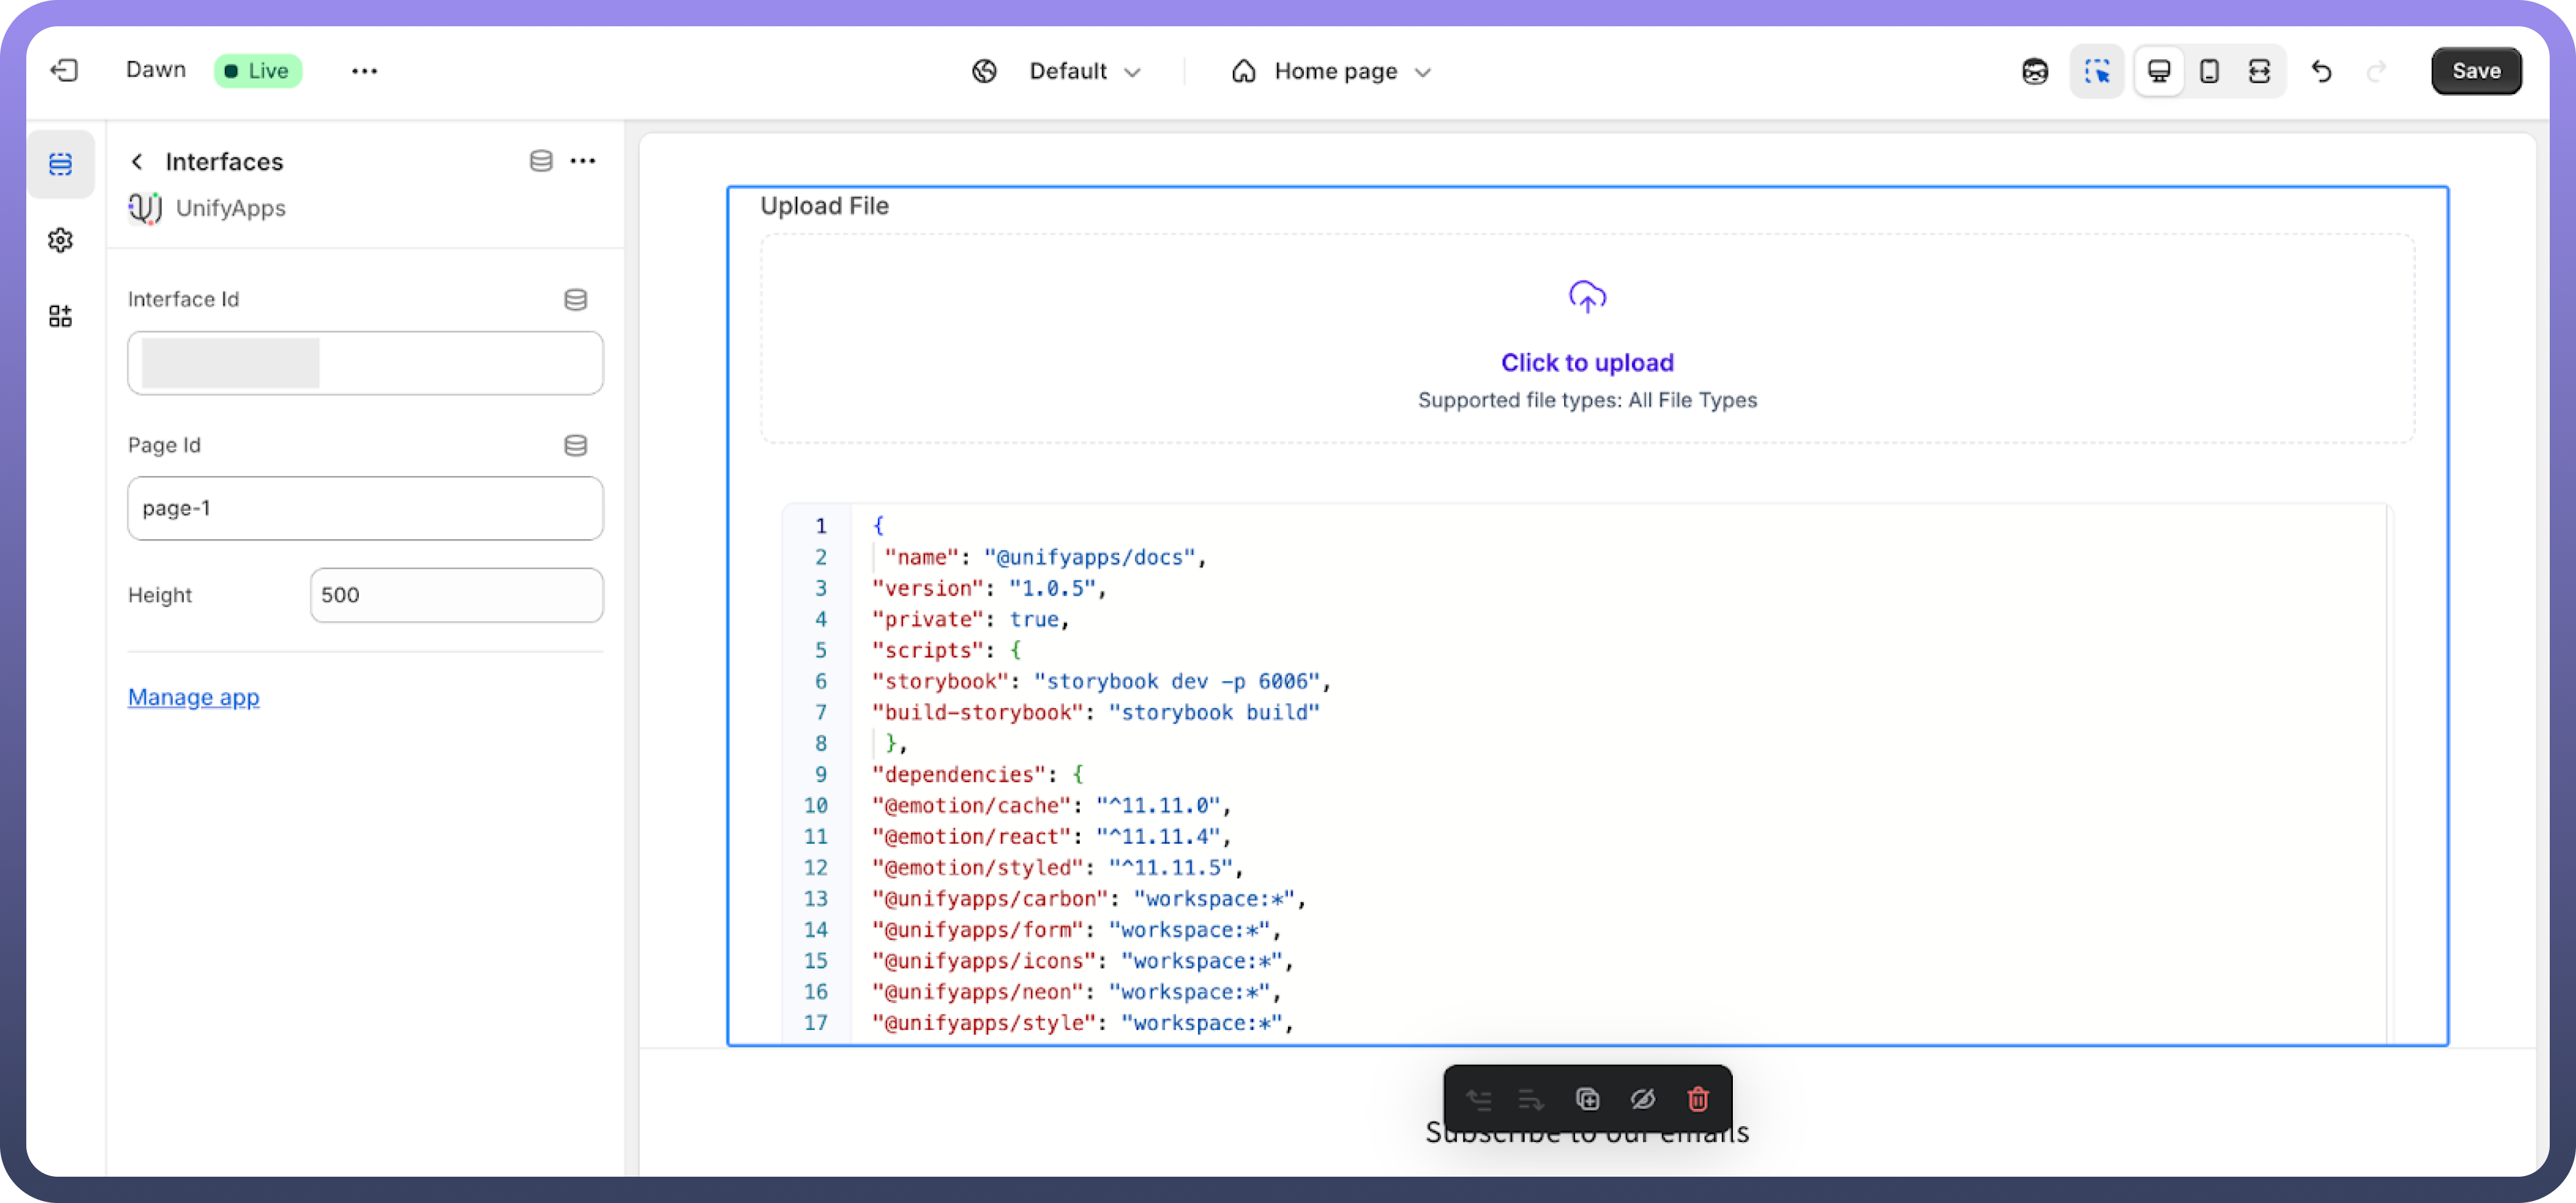Click the undo arrow

pyautogui.click(x=2321, y=71)
